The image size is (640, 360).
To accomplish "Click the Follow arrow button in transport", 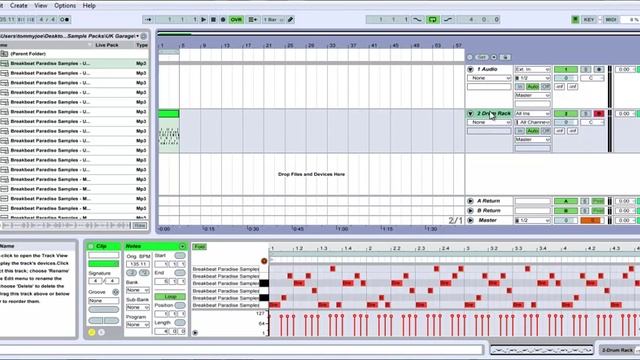I will 148,20.
